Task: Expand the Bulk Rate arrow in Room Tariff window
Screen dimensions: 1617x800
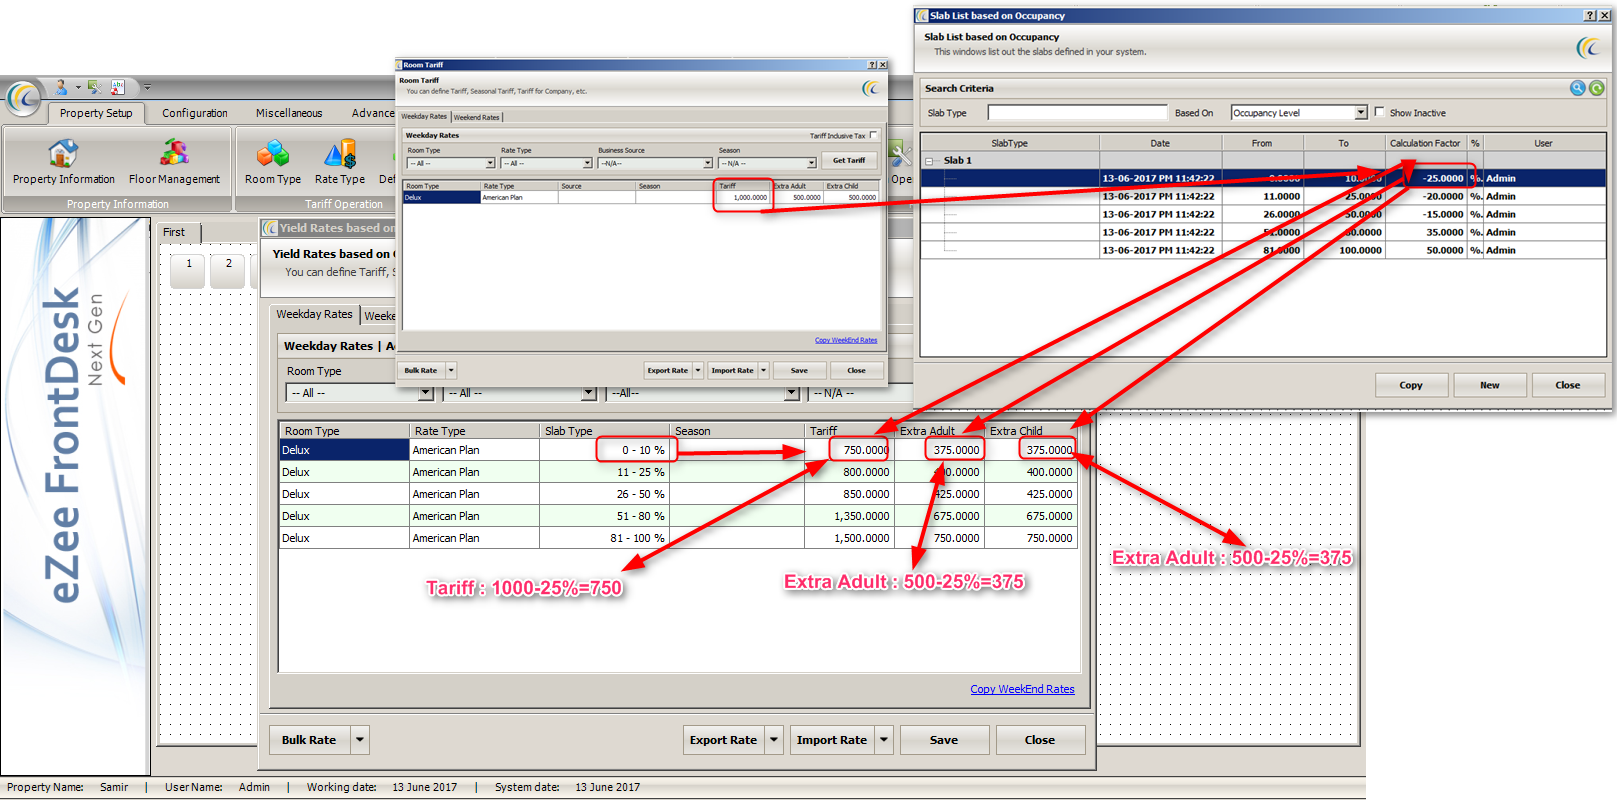Action: 451,370
